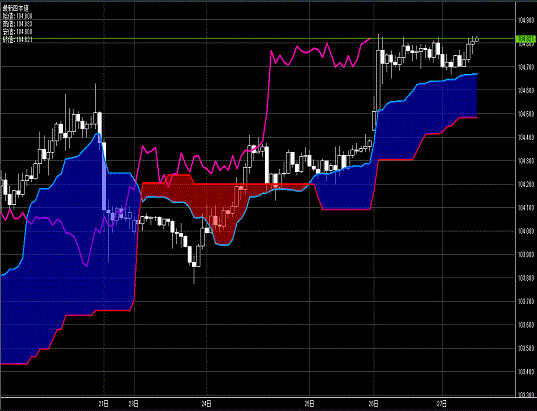This screenshot has height=411, width=537.
Task: Click the 103.900 price axis label
Action: click(525, 254)
